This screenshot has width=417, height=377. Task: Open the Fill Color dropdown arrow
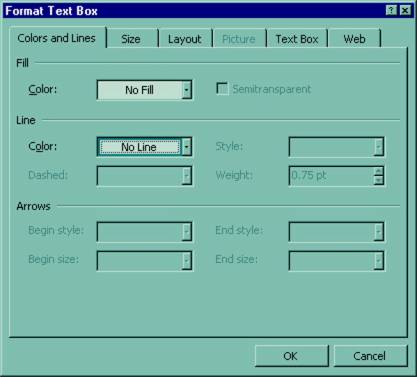[187, 90]
